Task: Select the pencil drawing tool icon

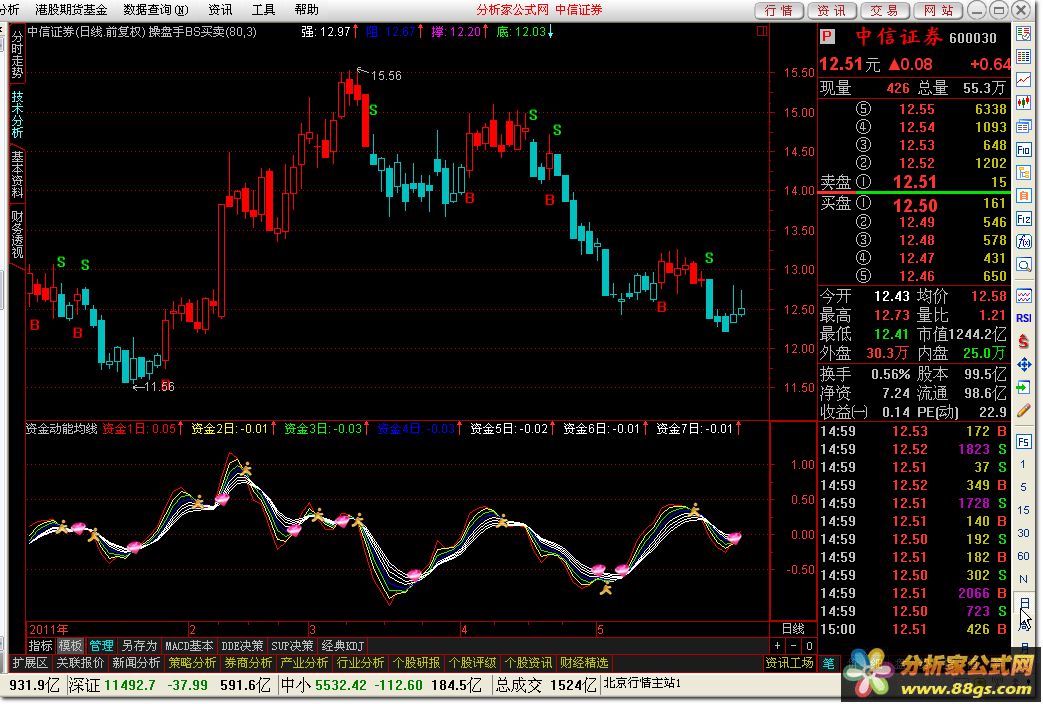Action: click(x=1023, y=411)
